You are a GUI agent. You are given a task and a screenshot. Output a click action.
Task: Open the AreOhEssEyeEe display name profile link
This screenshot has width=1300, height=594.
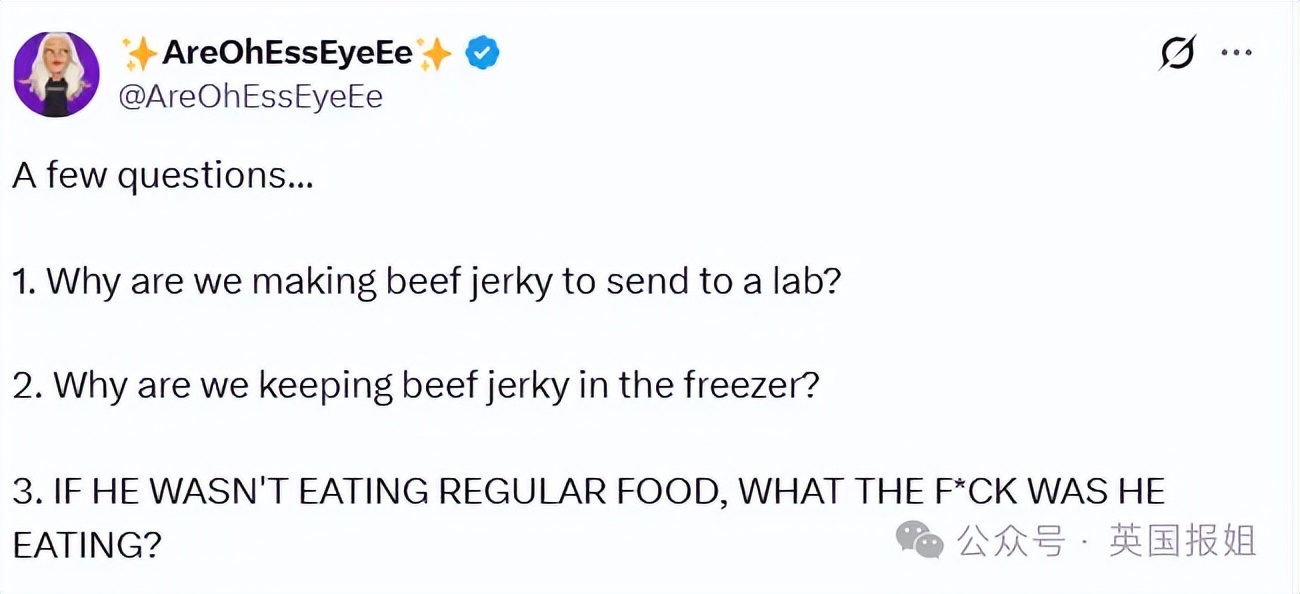pos(287,53)
